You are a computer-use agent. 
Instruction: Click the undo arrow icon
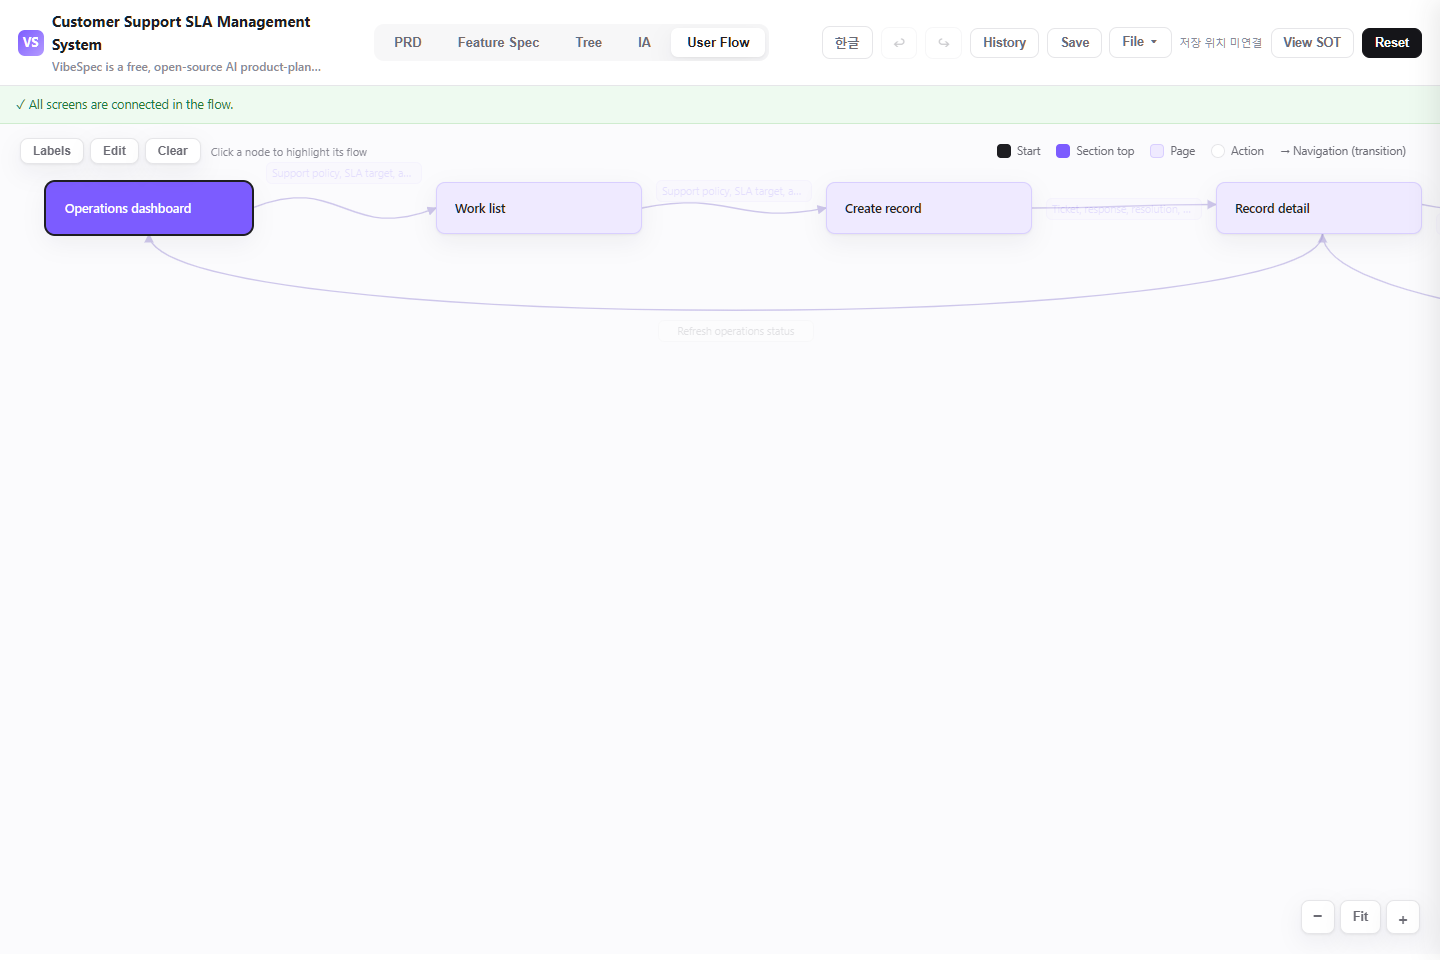pyautogui.click(x=899, y=43)
